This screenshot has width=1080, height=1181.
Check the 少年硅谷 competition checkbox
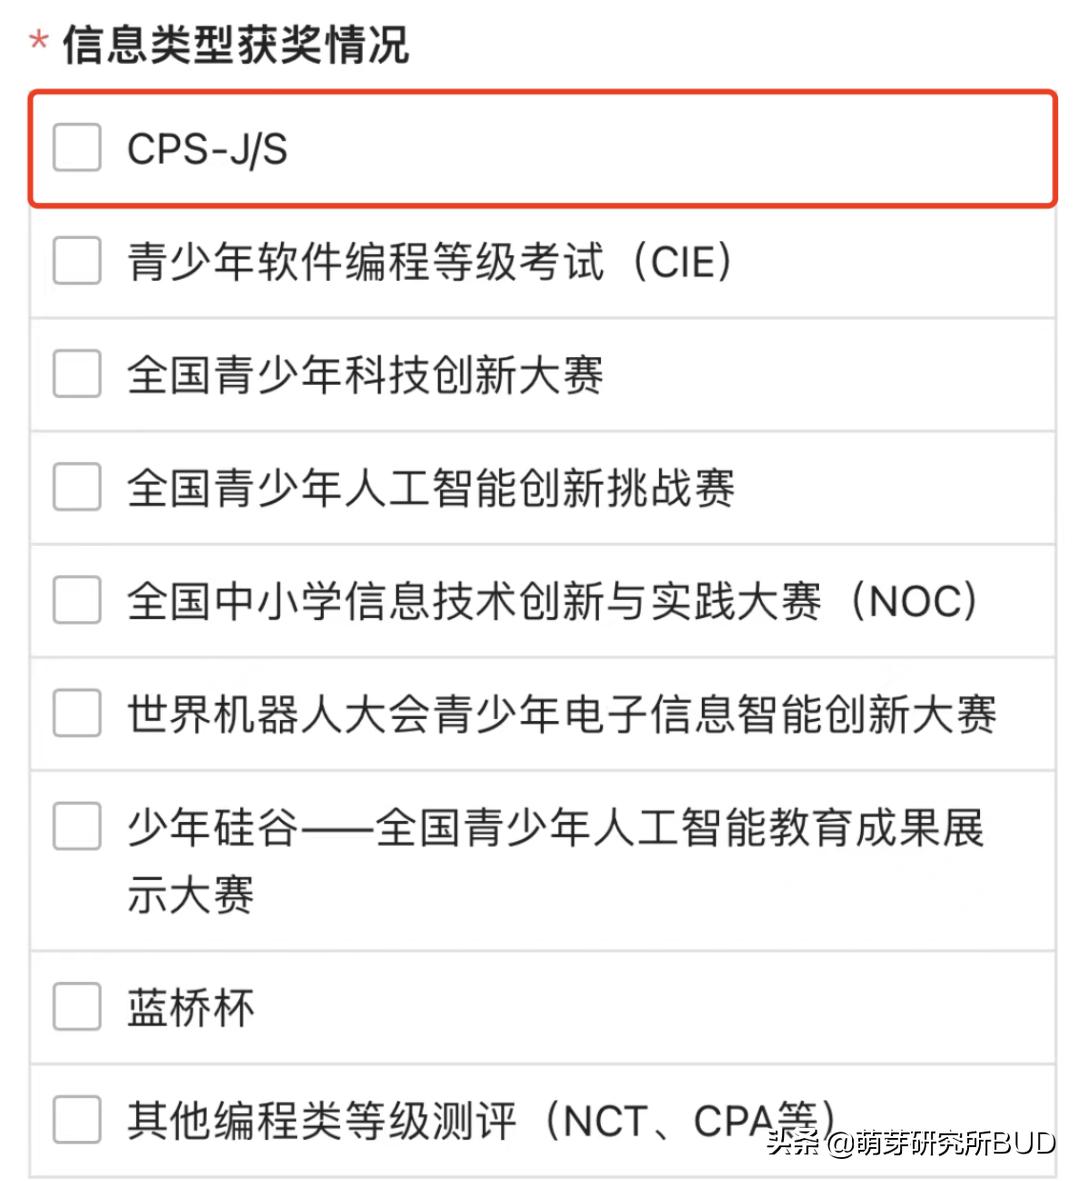pos(76,826)
